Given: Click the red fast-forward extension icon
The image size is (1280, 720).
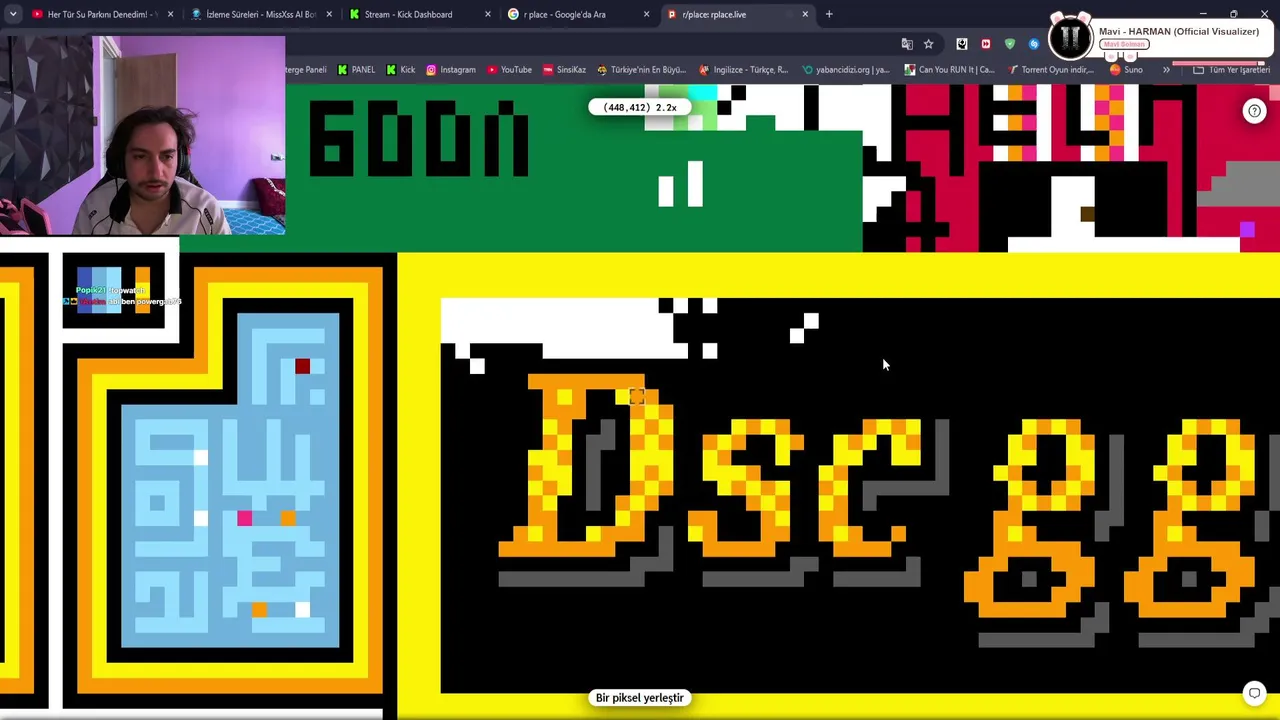Looking at the screenshot, I should pyautogui.click(x=986, y=44).
